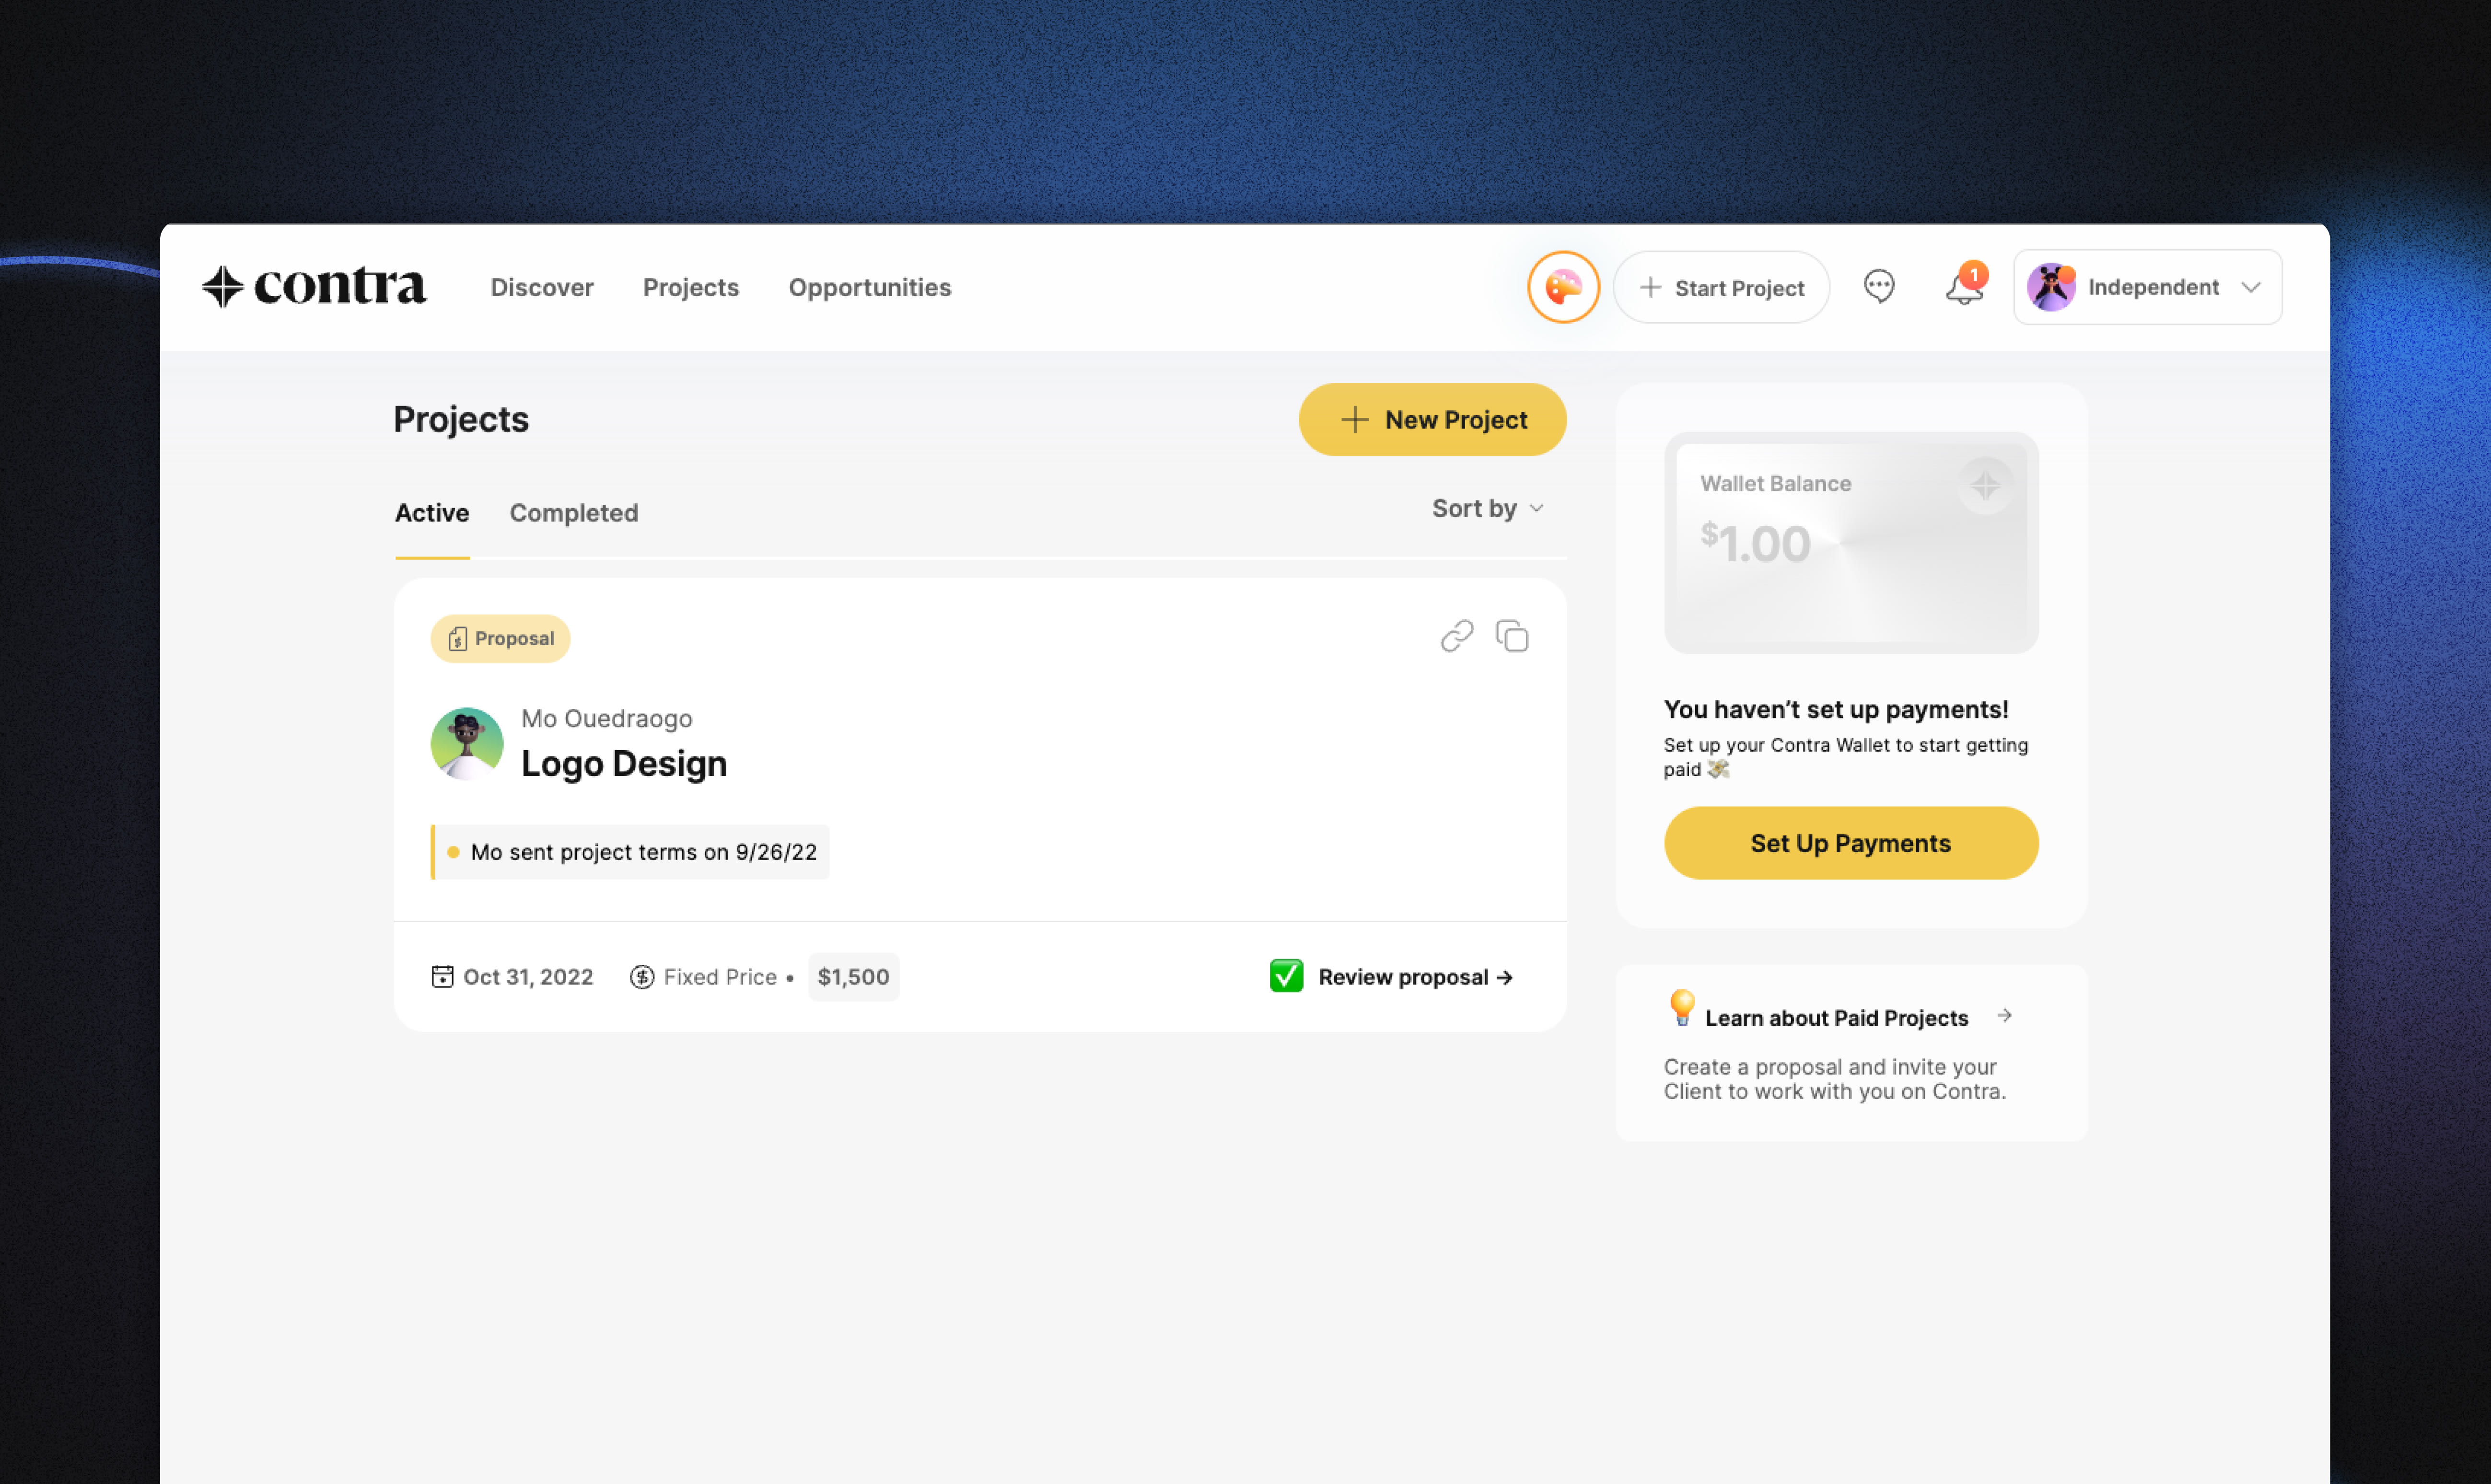The height and width of the screenshot is (1484, 2491).
Task: Click 'Mo sent project terms on 9/26/22' note
Action: [630, 852]
